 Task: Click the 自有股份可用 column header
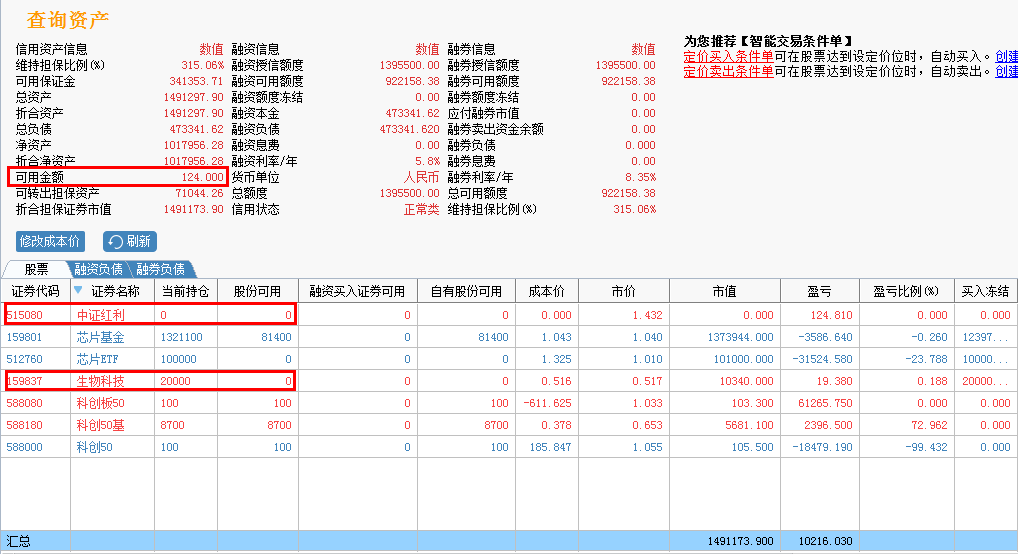(466, 291)
